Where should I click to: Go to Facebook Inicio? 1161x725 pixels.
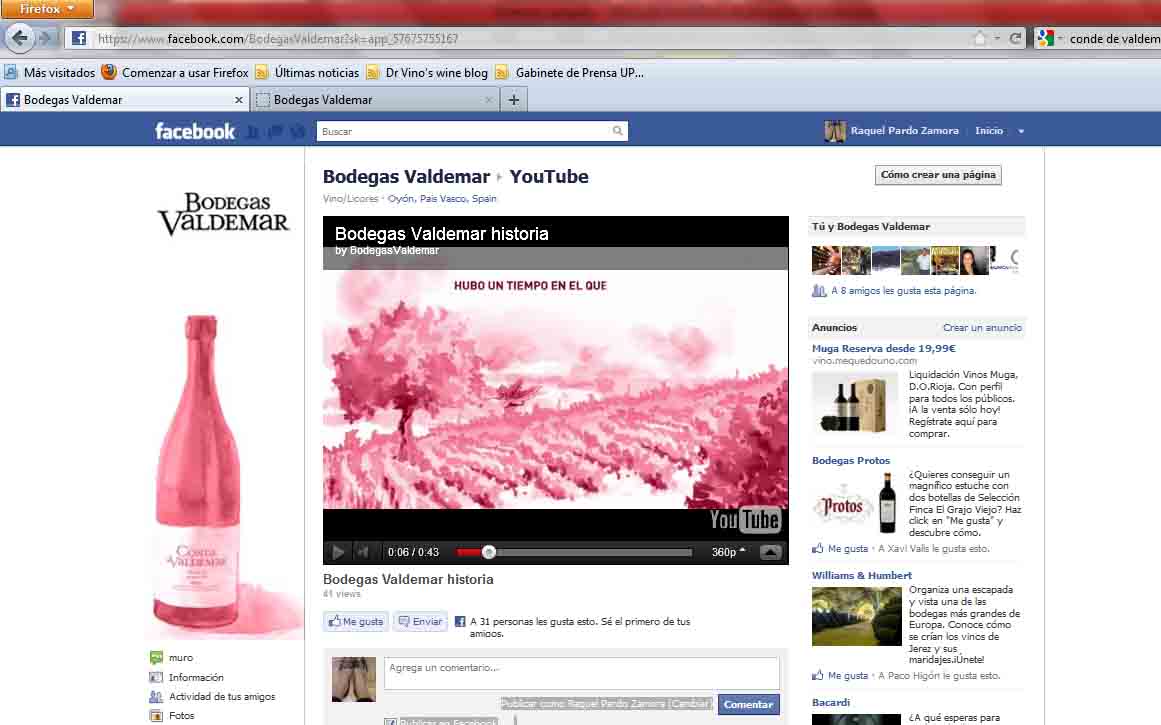(x=988, y=131)
